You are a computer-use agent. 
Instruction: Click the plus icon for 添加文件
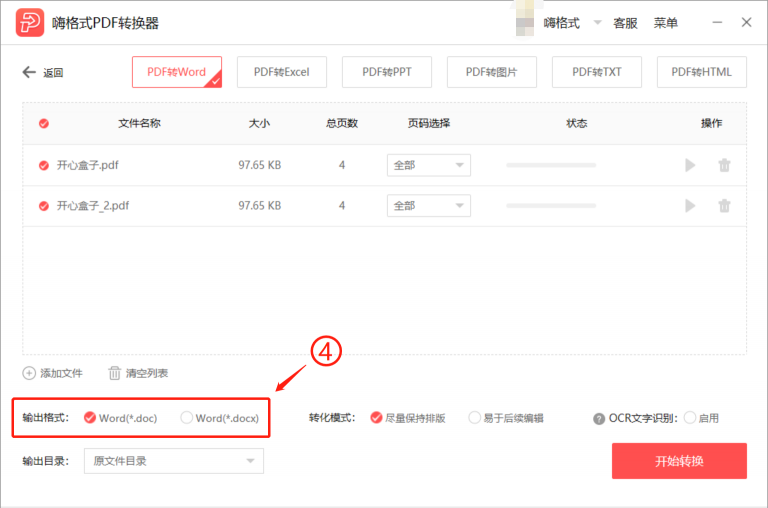coord(29,373)
